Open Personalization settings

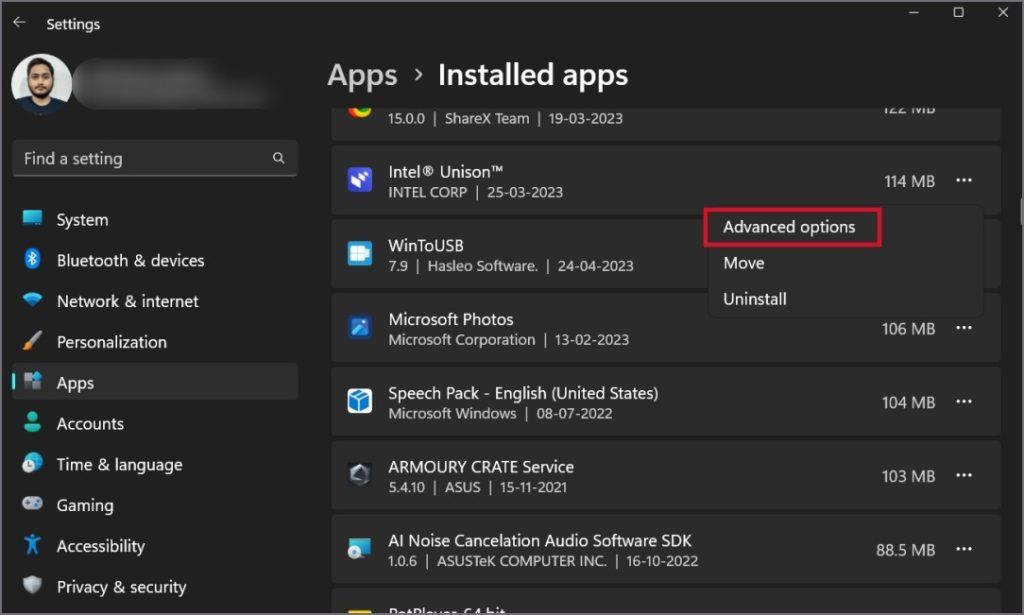(x=155, y=342)
